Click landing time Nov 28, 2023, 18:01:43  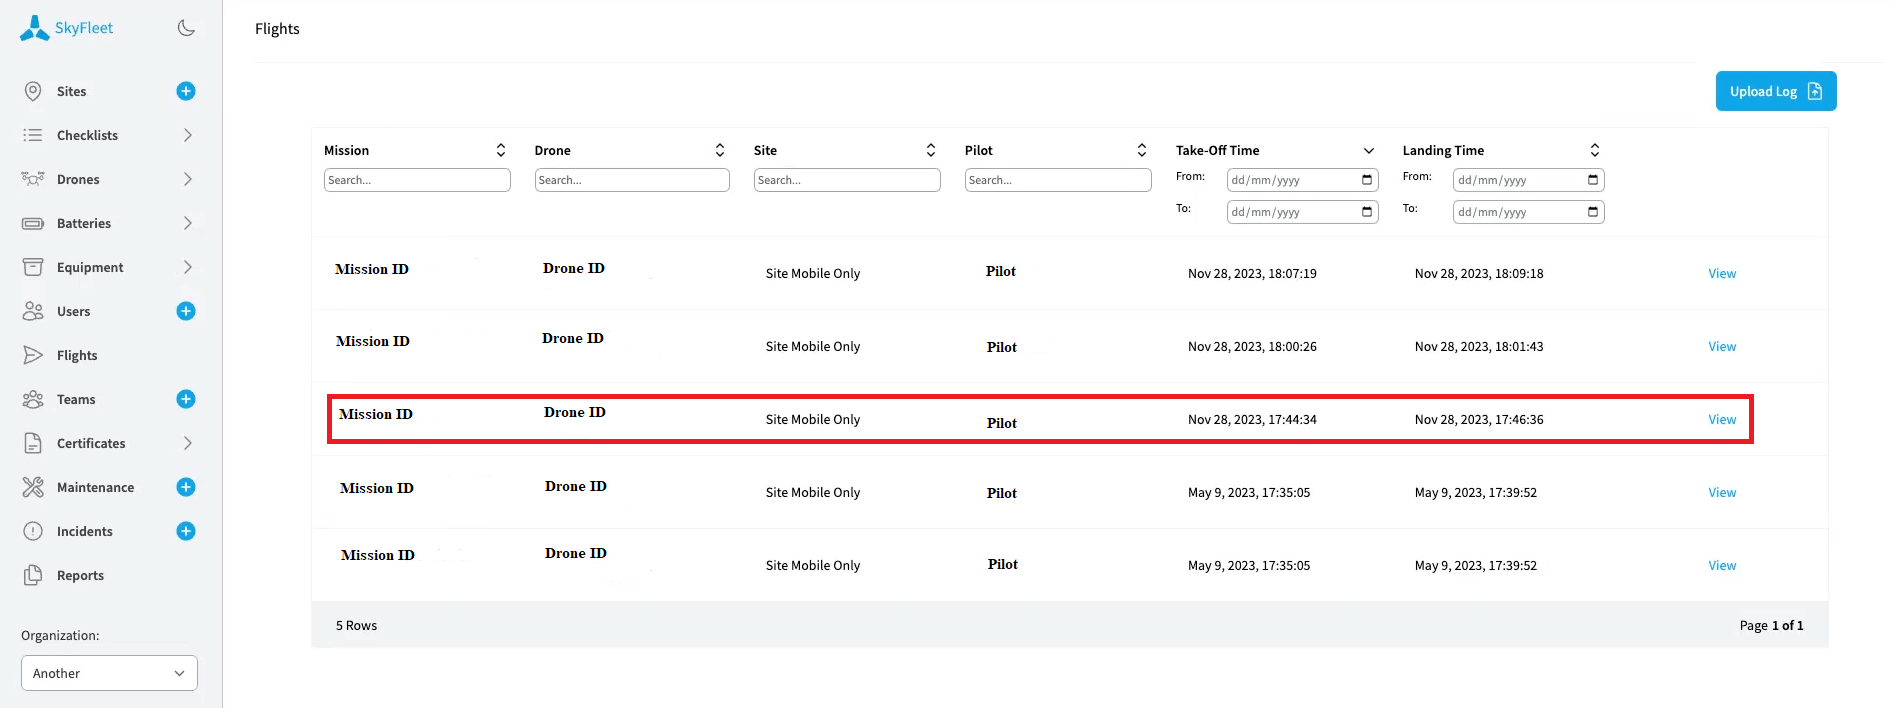pos(1479,346)
